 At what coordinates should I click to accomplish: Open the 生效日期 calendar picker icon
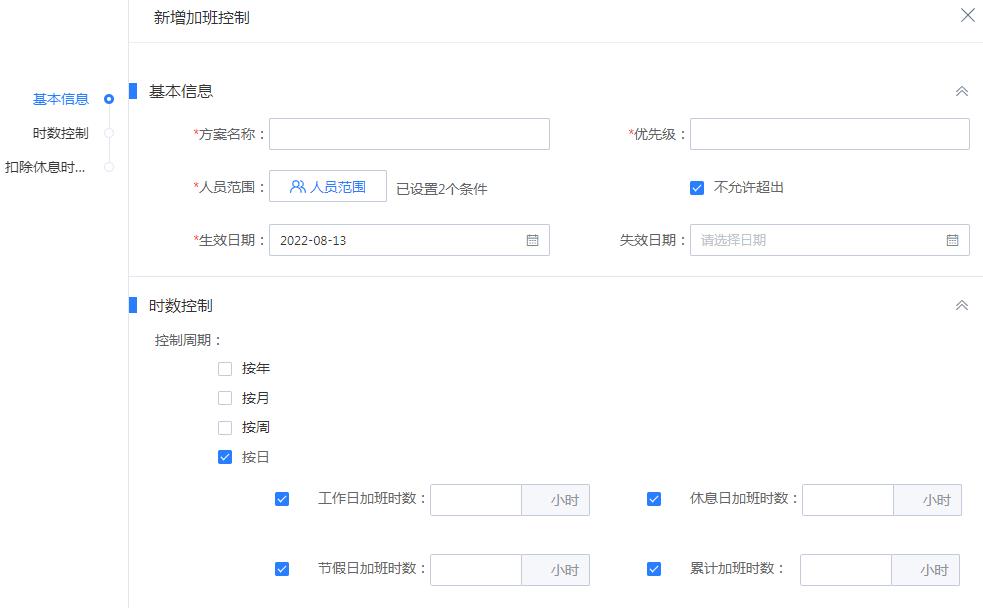(x=534, y=240)
